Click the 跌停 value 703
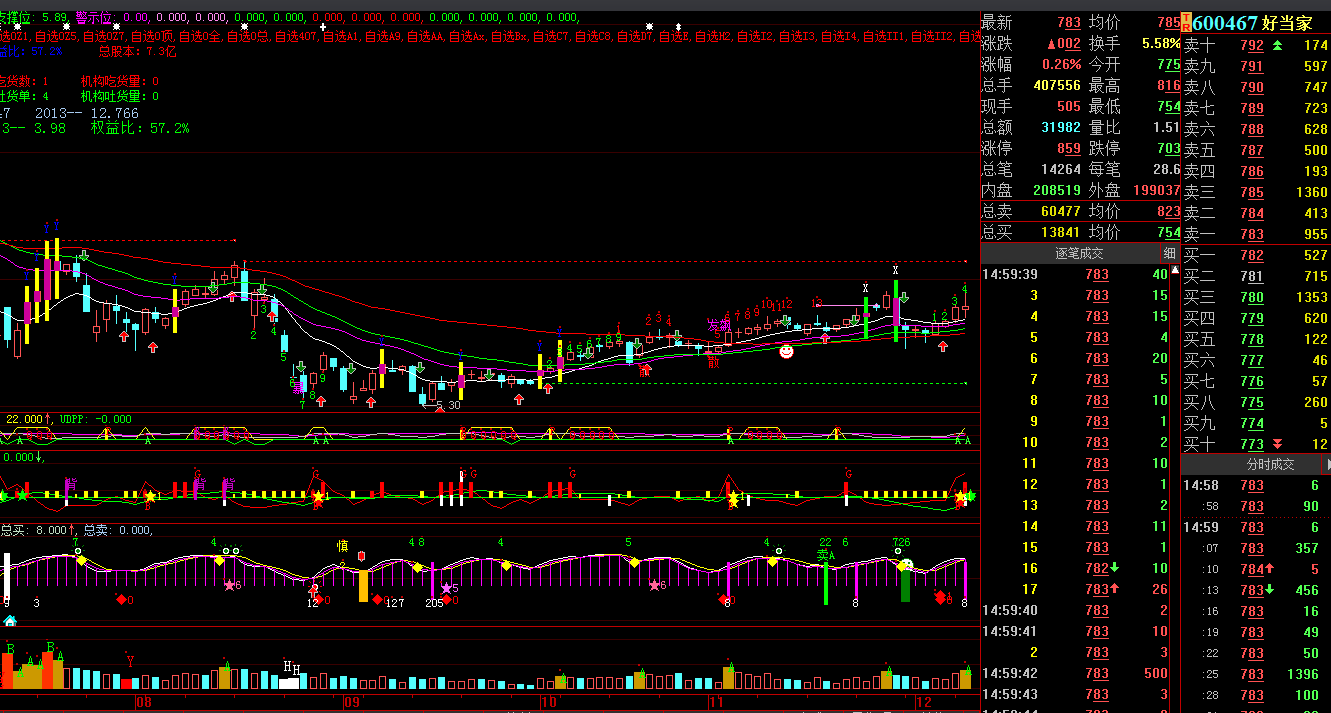This screenshot has width=1331, height=713. click(x=1168, y=148)
